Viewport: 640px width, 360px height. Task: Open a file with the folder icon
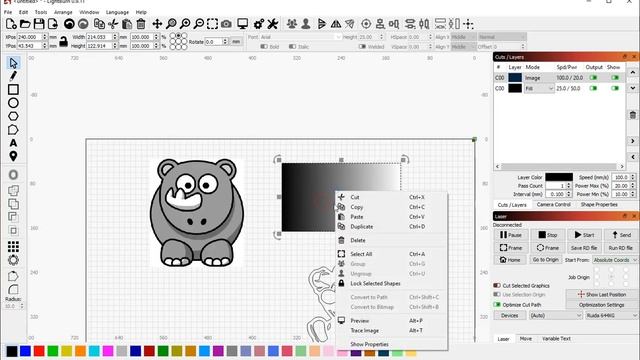[x=25, y=24]
